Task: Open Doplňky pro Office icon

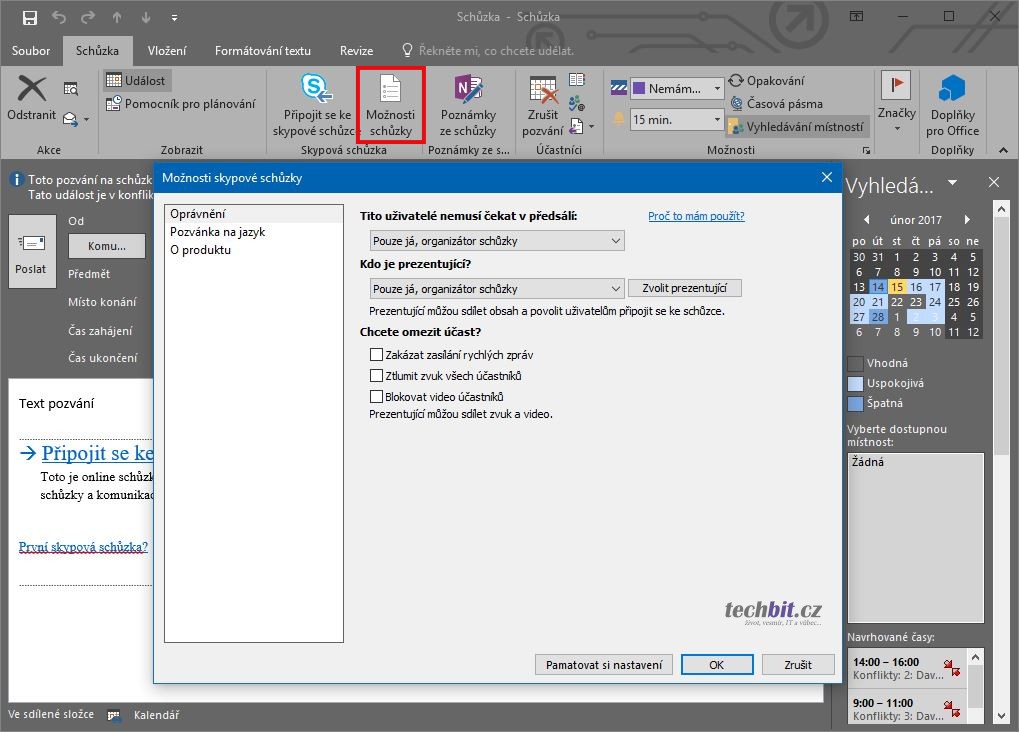Action: click(952, 90)
